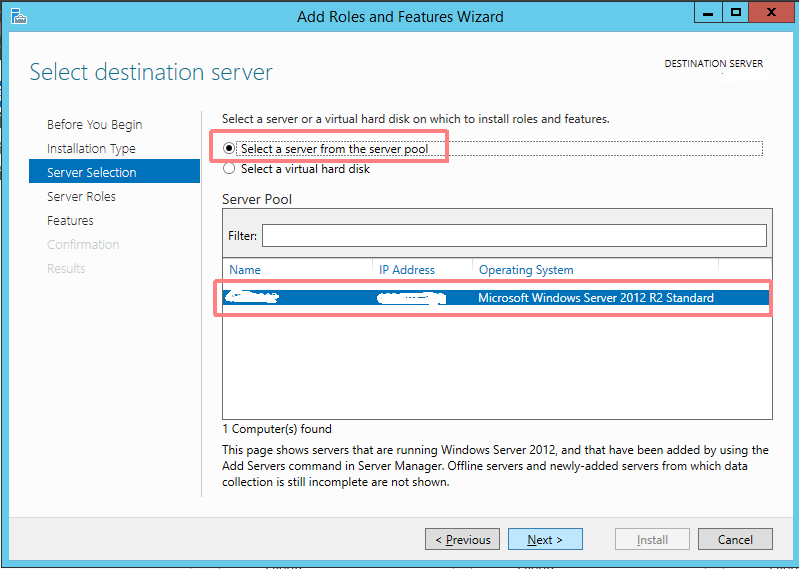Maximize the wizard window
The width and height of the screenshot is (799, 569).
[735, 13]
